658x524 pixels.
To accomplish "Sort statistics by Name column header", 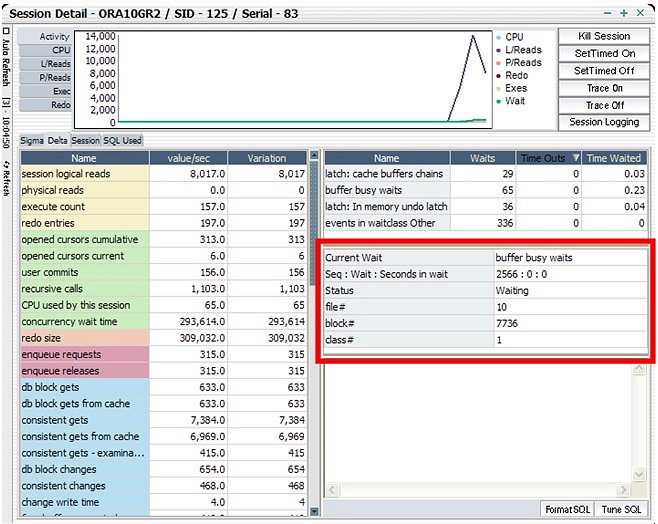I will (84, 158).
